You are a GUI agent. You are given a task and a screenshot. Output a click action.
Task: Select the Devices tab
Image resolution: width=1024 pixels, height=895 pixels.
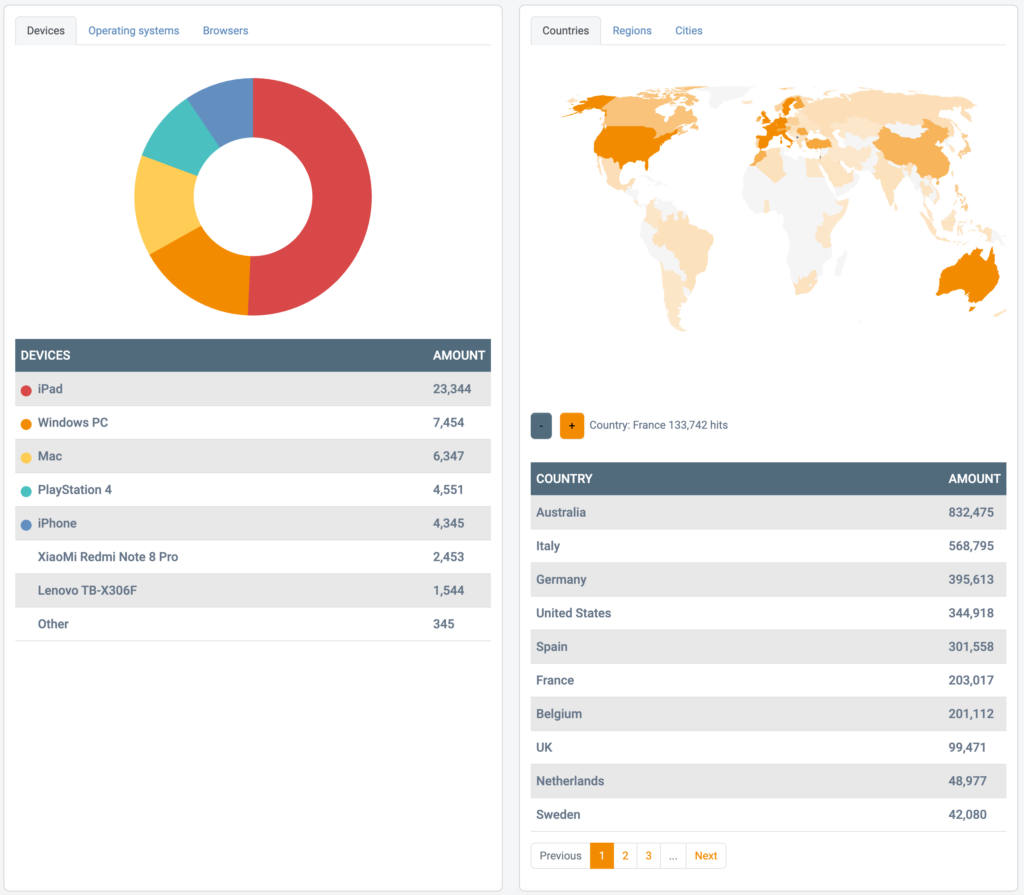(x=45, y=30)
